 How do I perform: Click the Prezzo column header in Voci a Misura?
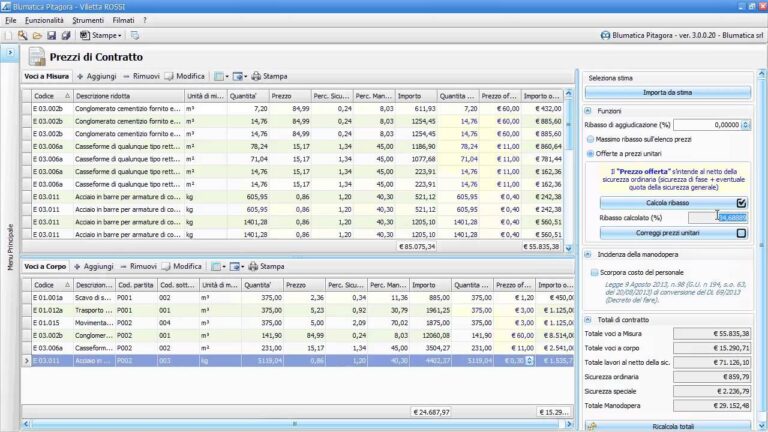(289, 96)
